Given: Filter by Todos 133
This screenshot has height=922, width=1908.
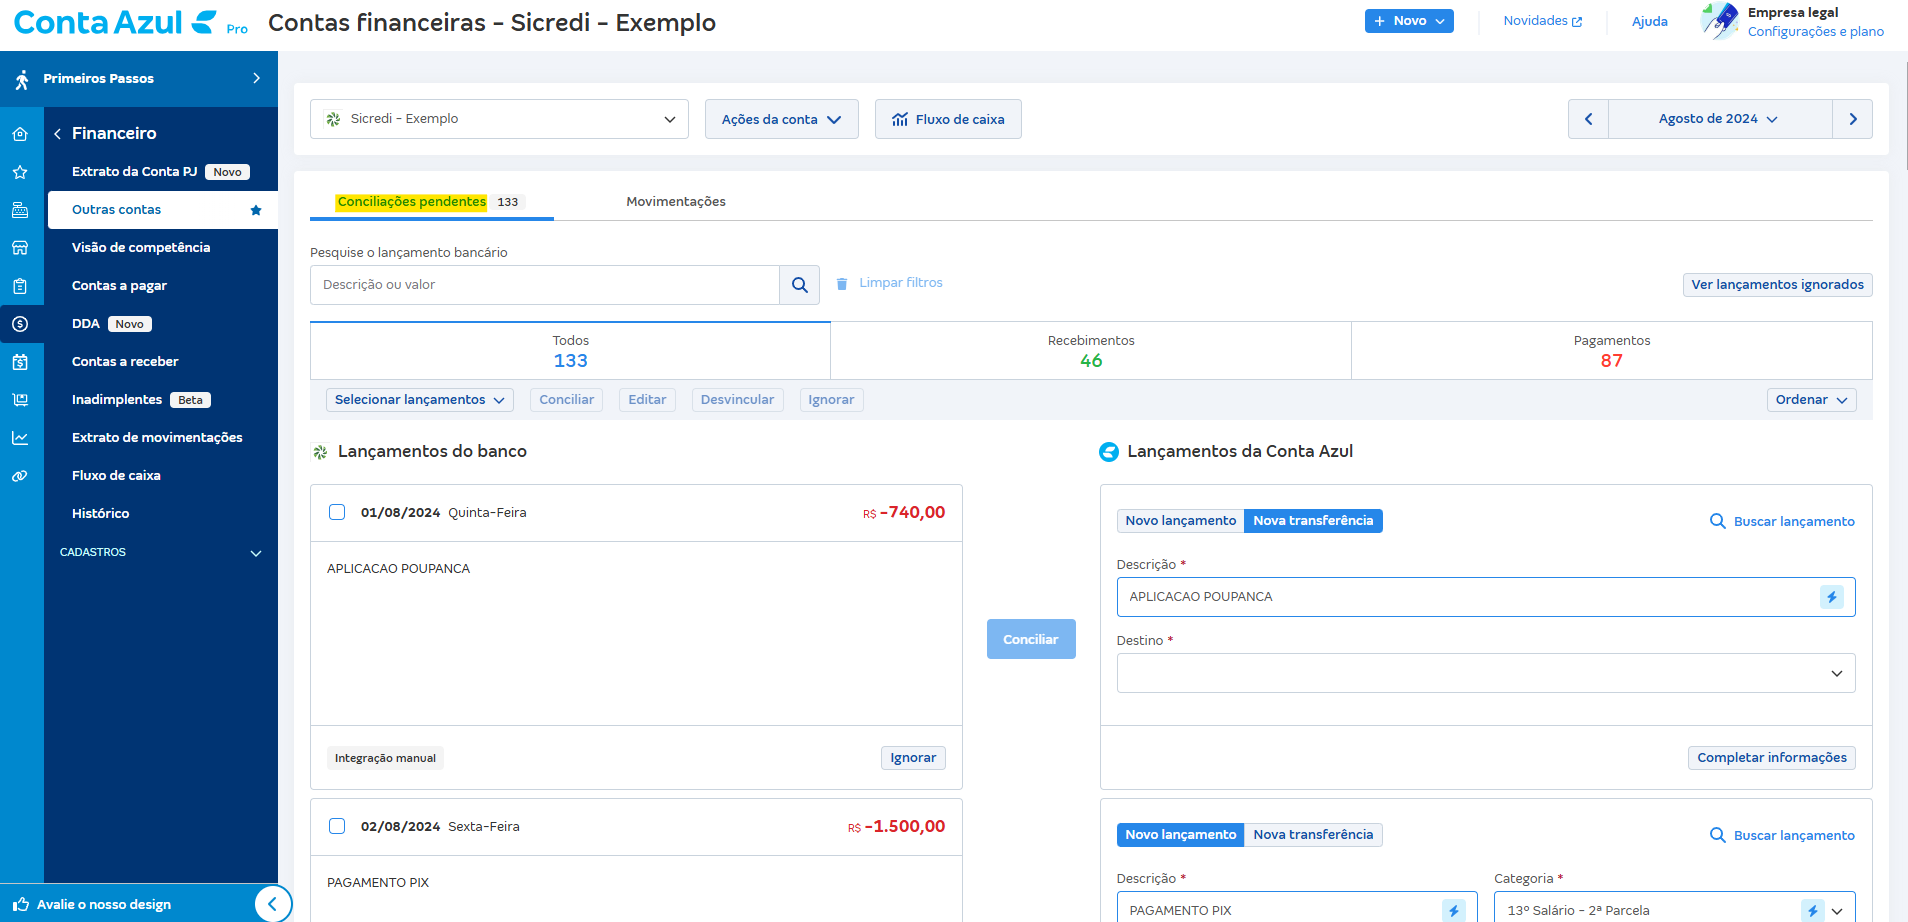Looking at the screenshot, I should click(x=570, y=351).
